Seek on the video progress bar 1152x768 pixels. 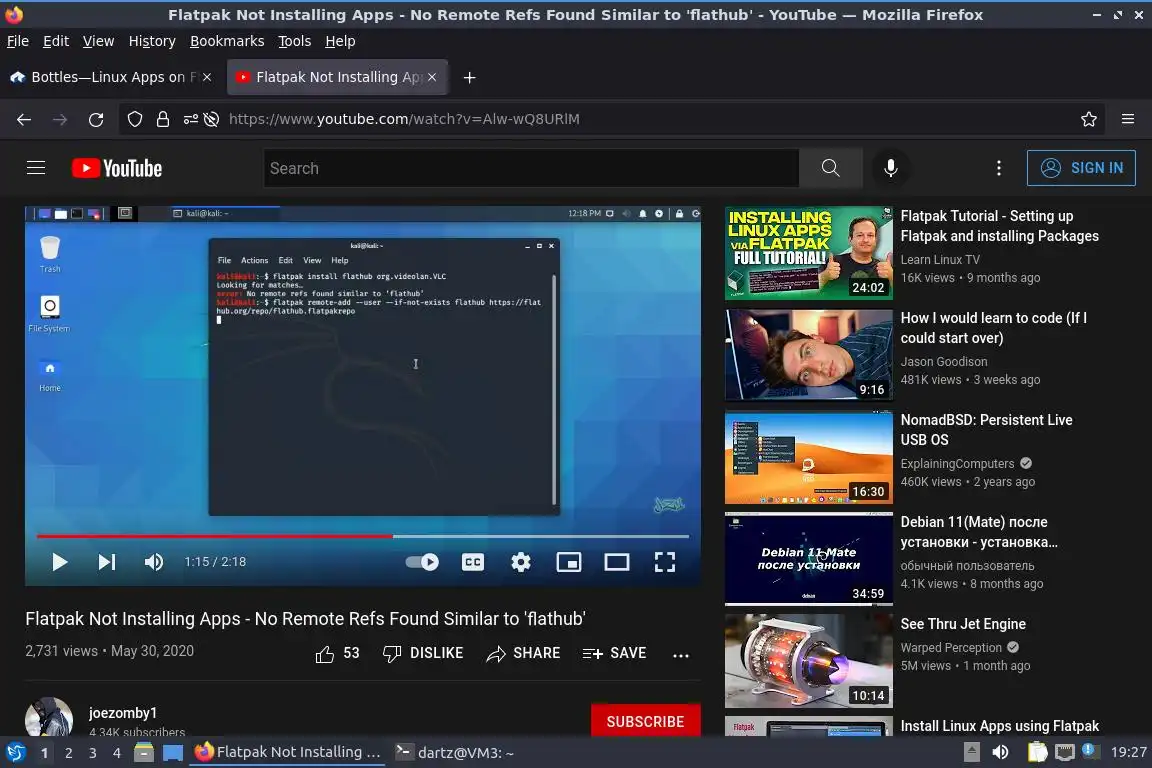tap(363, 536)
